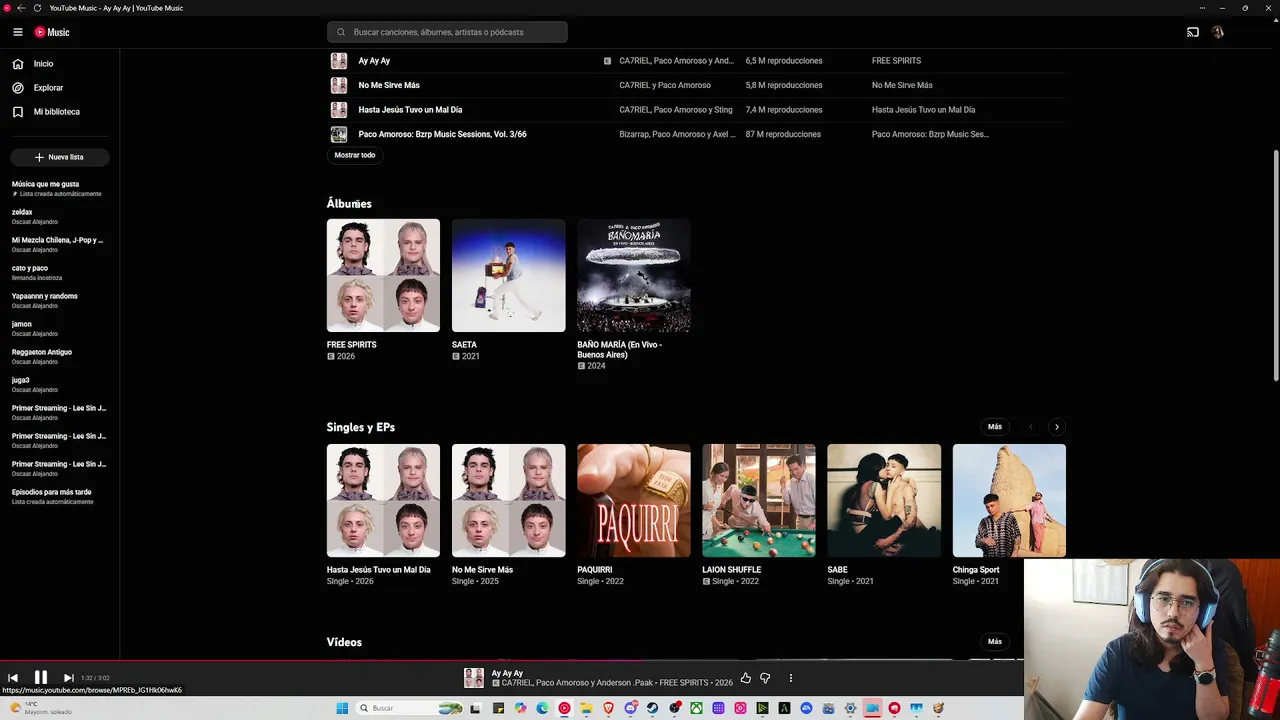Show next Singles y EPs with right arrow

coord(1057,427)
